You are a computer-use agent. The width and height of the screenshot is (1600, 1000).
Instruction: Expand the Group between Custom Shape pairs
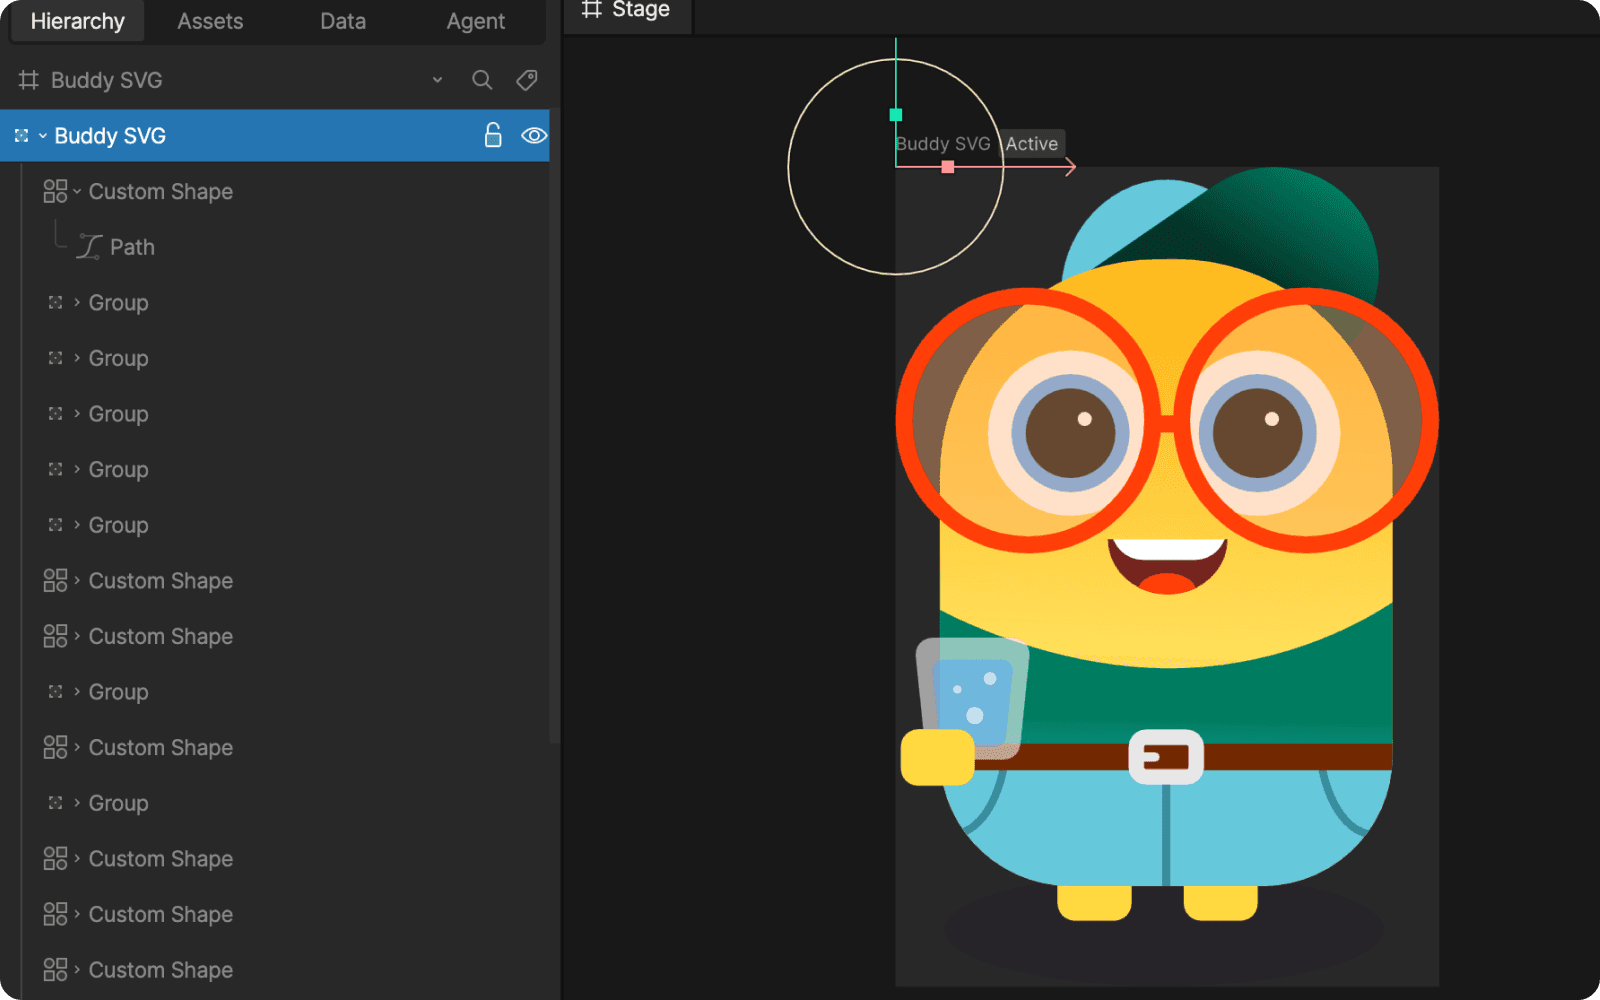click(77, 691)
